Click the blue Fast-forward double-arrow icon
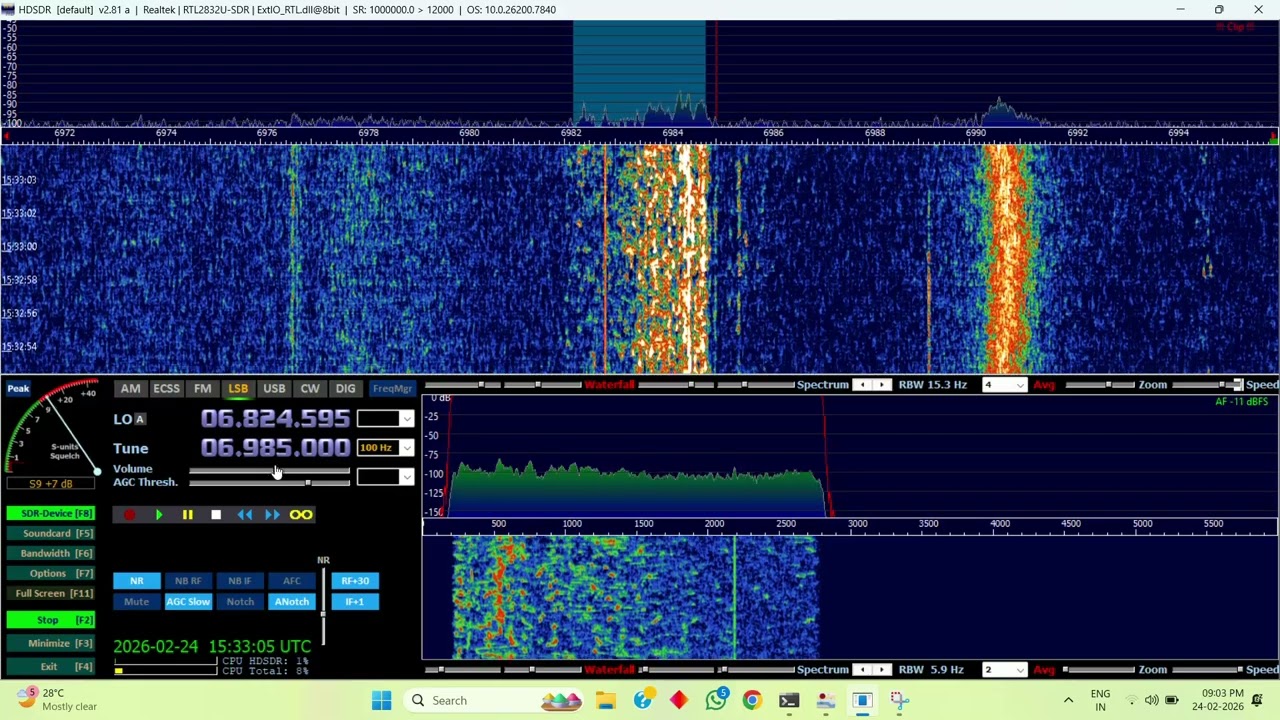1280x720 pixels. pyautogui.click(x=272, y=515)
